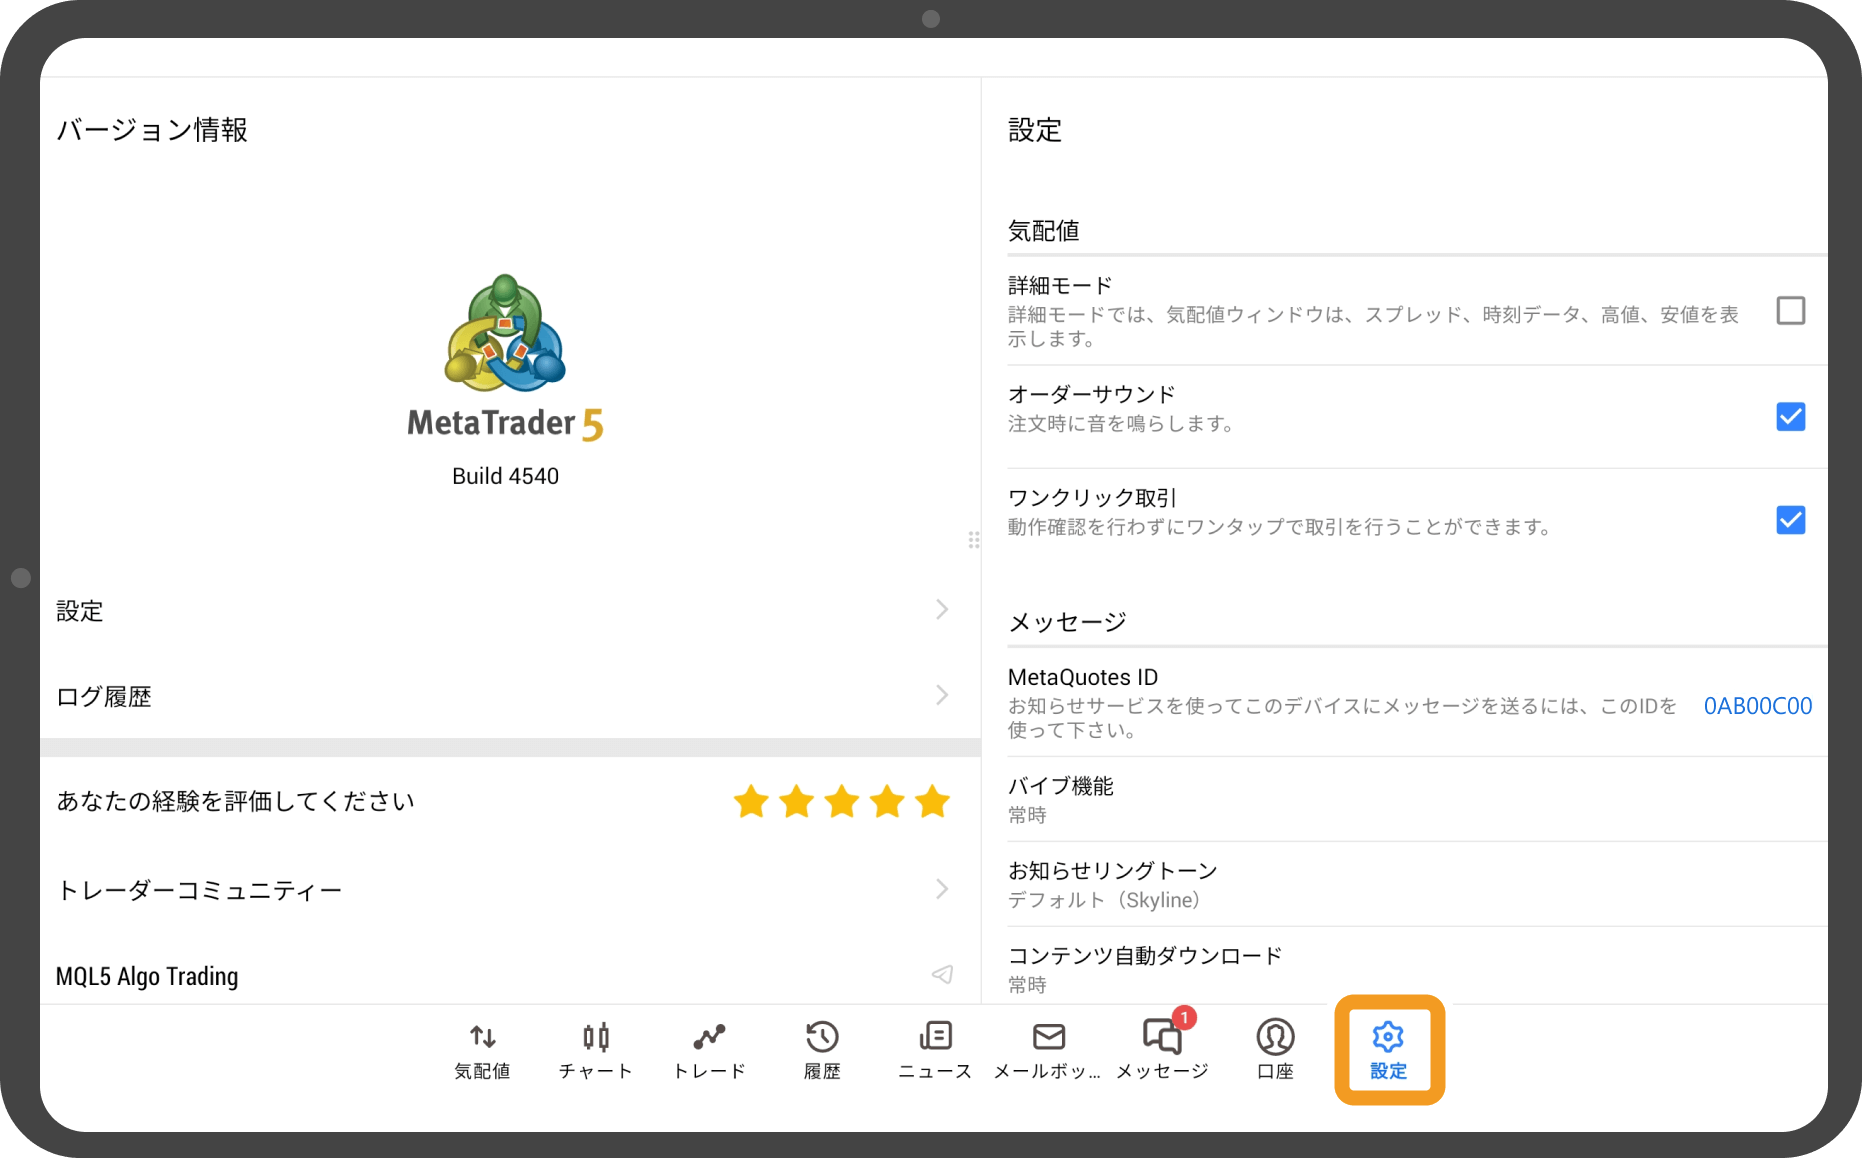Open the 気配値 quotes tab icon
The height and width of the screenshot is (1158, 1862).
point(482,1048)
